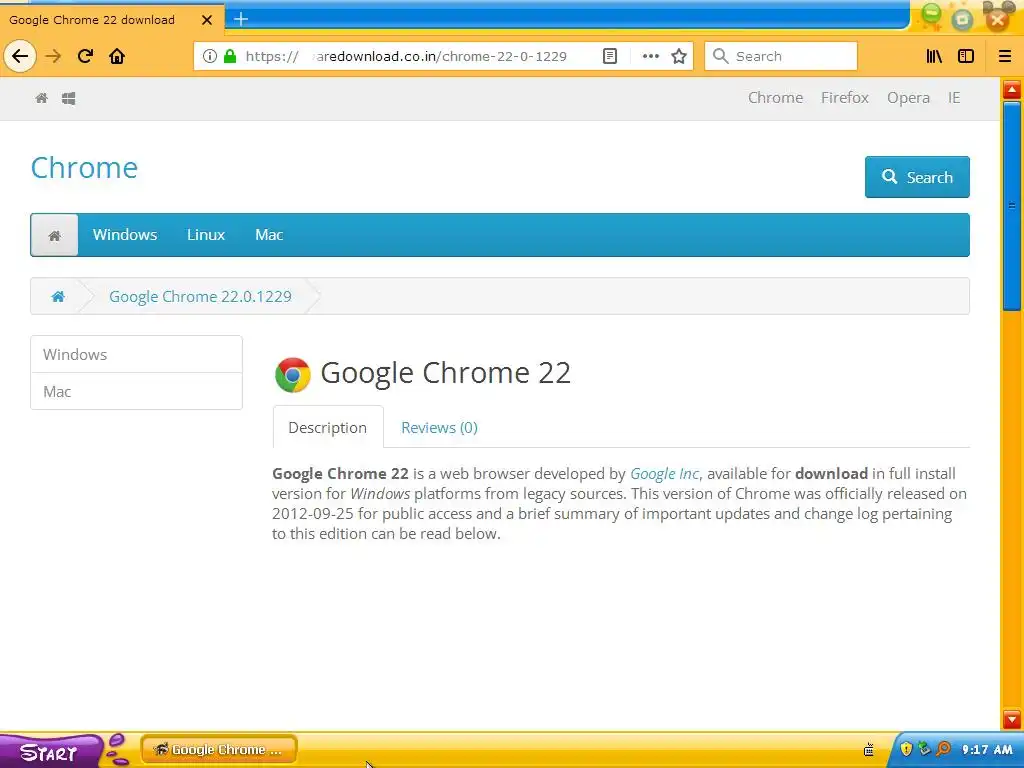Click Google Chrome 22.0.1229 breadcrumb link

(x=200, y=296)
